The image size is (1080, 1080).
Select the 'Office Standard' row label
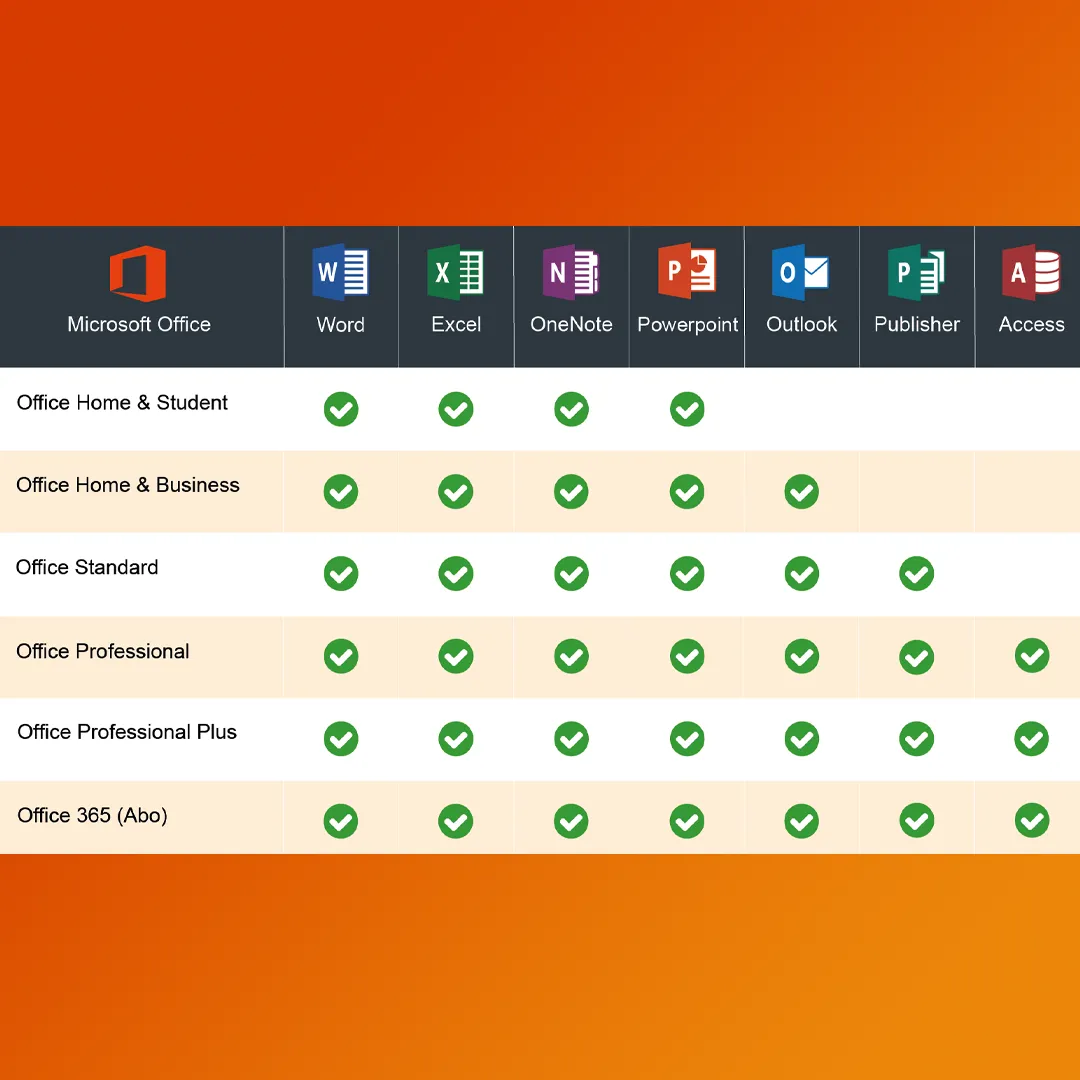(x=87, y=567)
